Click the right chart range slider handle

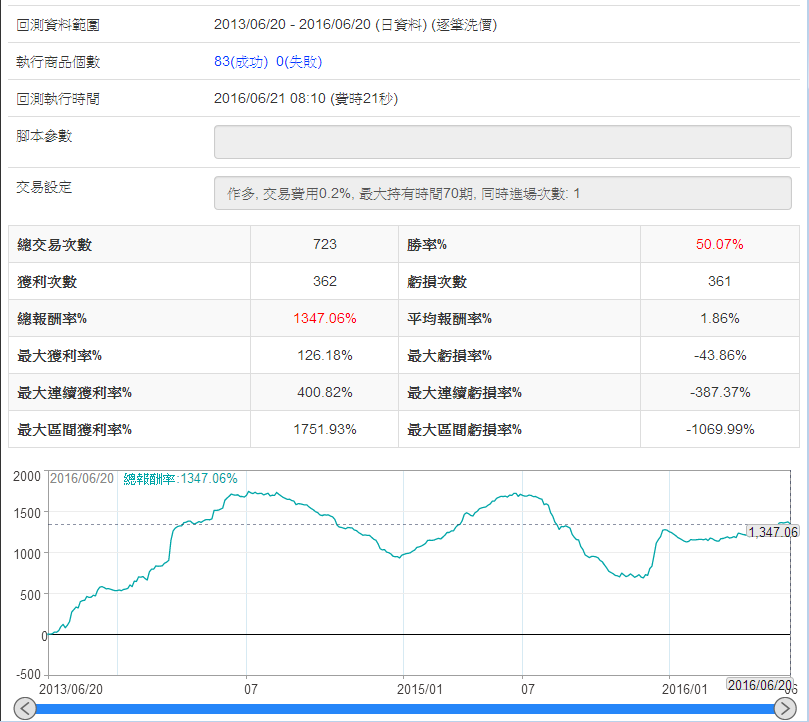pyautogui.click(x=784, y=708)
